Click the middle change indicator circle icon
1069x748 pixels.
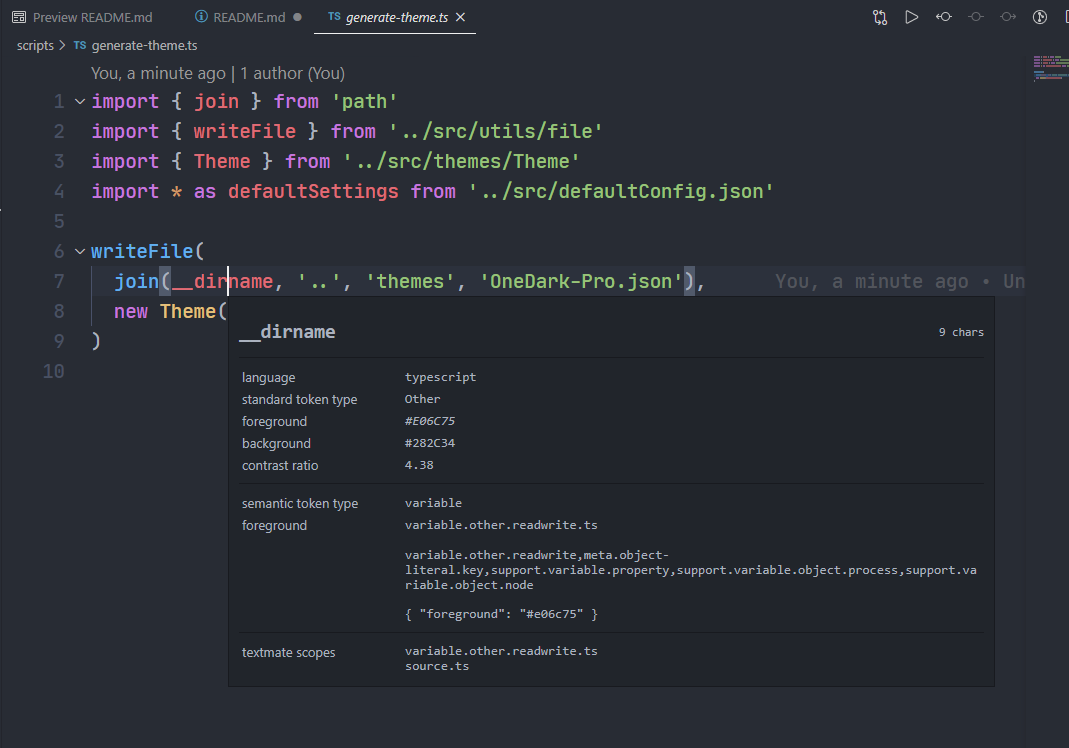coord(976,17)
